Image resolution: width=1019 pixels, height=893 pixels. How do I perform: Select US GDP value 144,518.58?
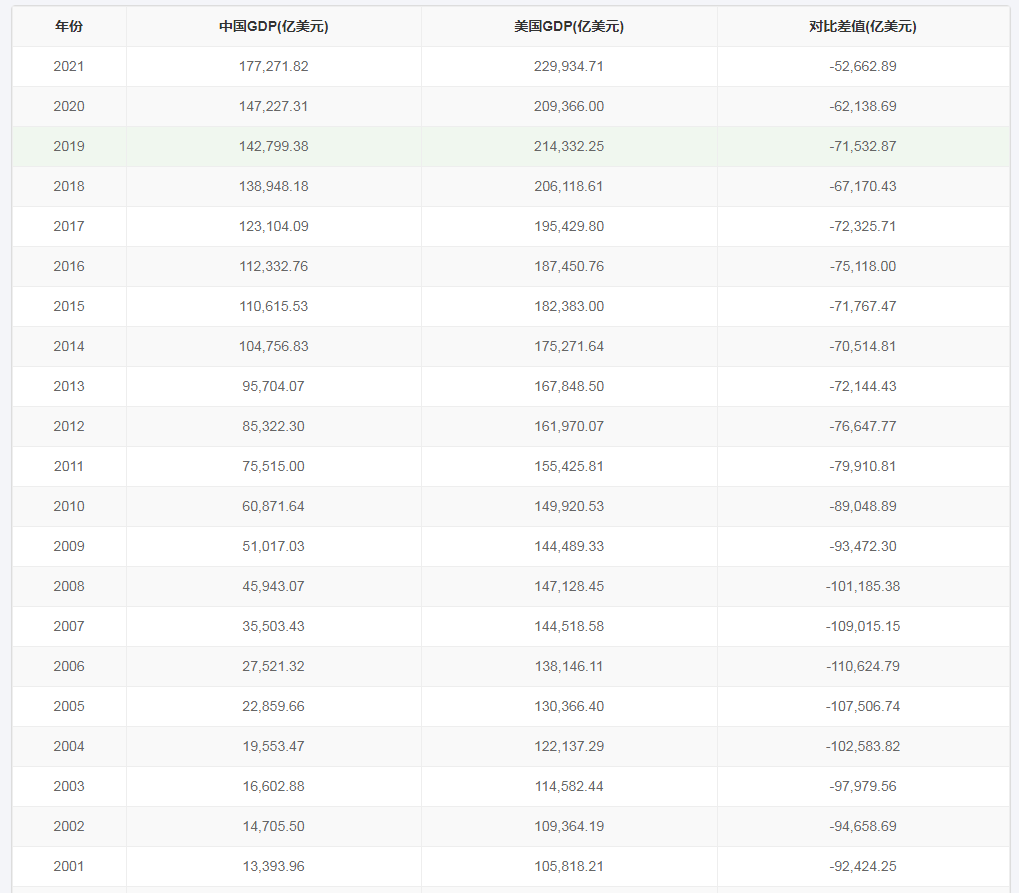click(568, 626)
